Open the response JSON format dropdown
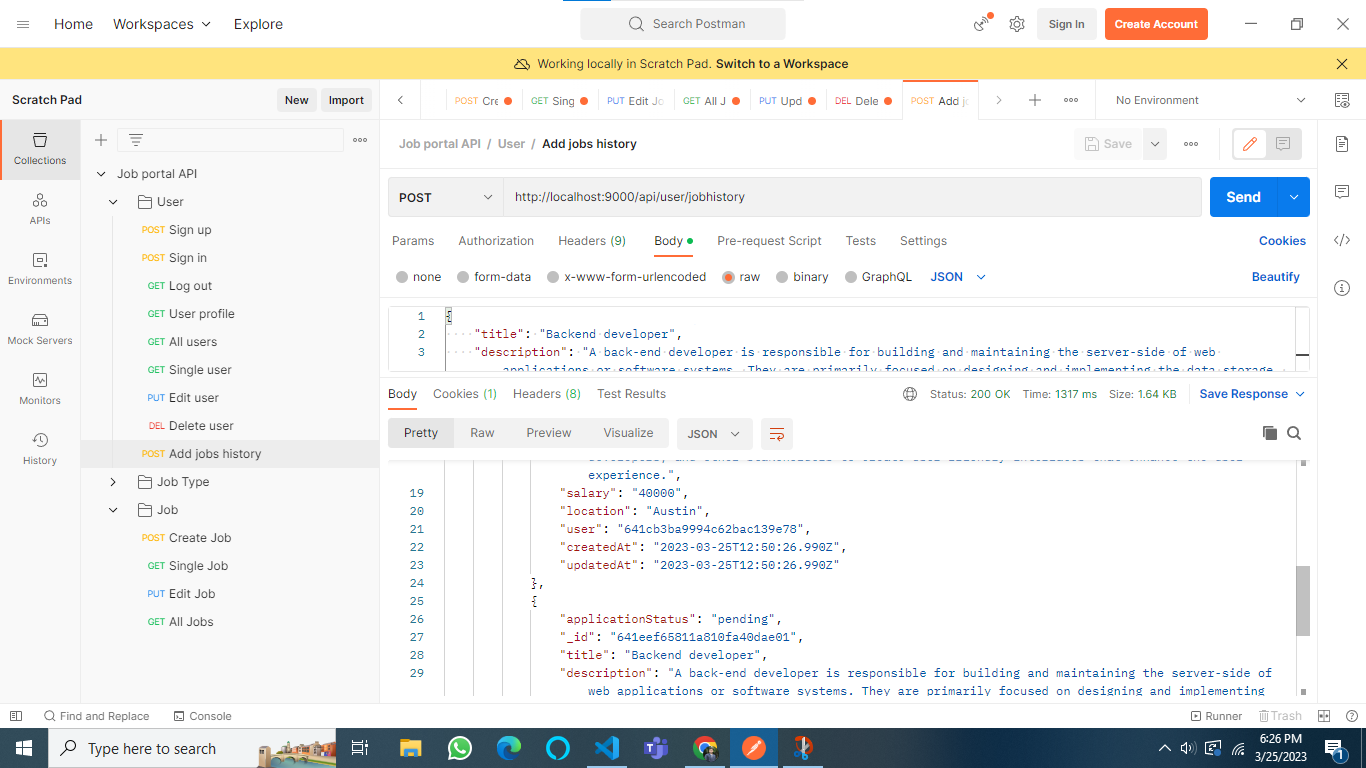This screenshot has height=768, width=1366. (x=714, y=433)
